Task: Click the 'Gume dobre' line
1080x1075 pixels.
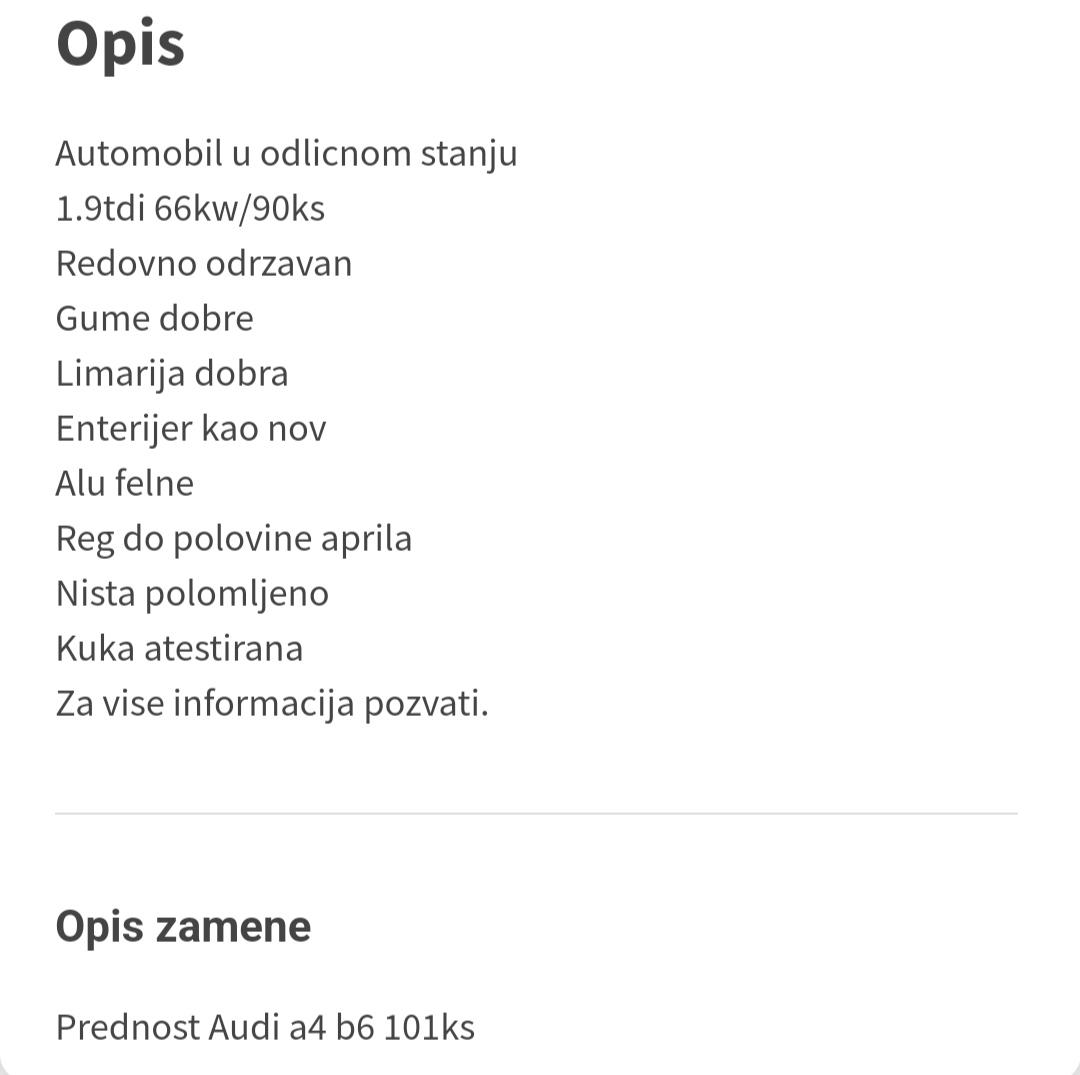Action: pyautogui.click(x=155, y=319)
